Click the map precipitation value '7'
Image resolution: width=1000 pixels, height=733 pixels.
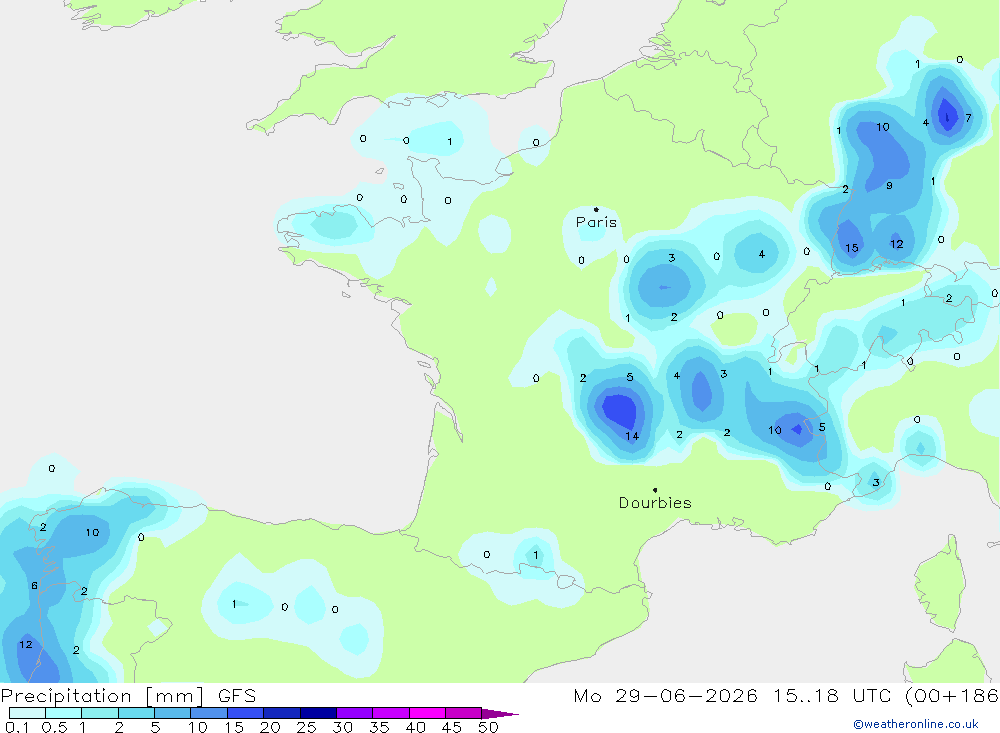click(968, 118)
